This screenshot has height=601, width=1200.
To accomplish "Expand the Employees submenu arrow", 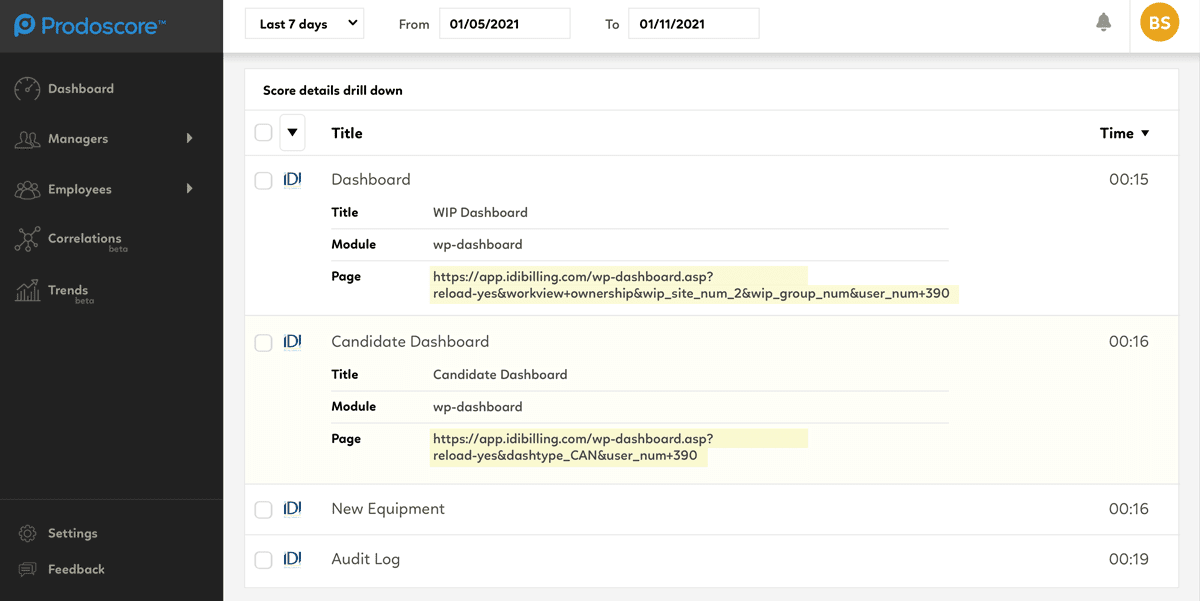I will point(189,188).
